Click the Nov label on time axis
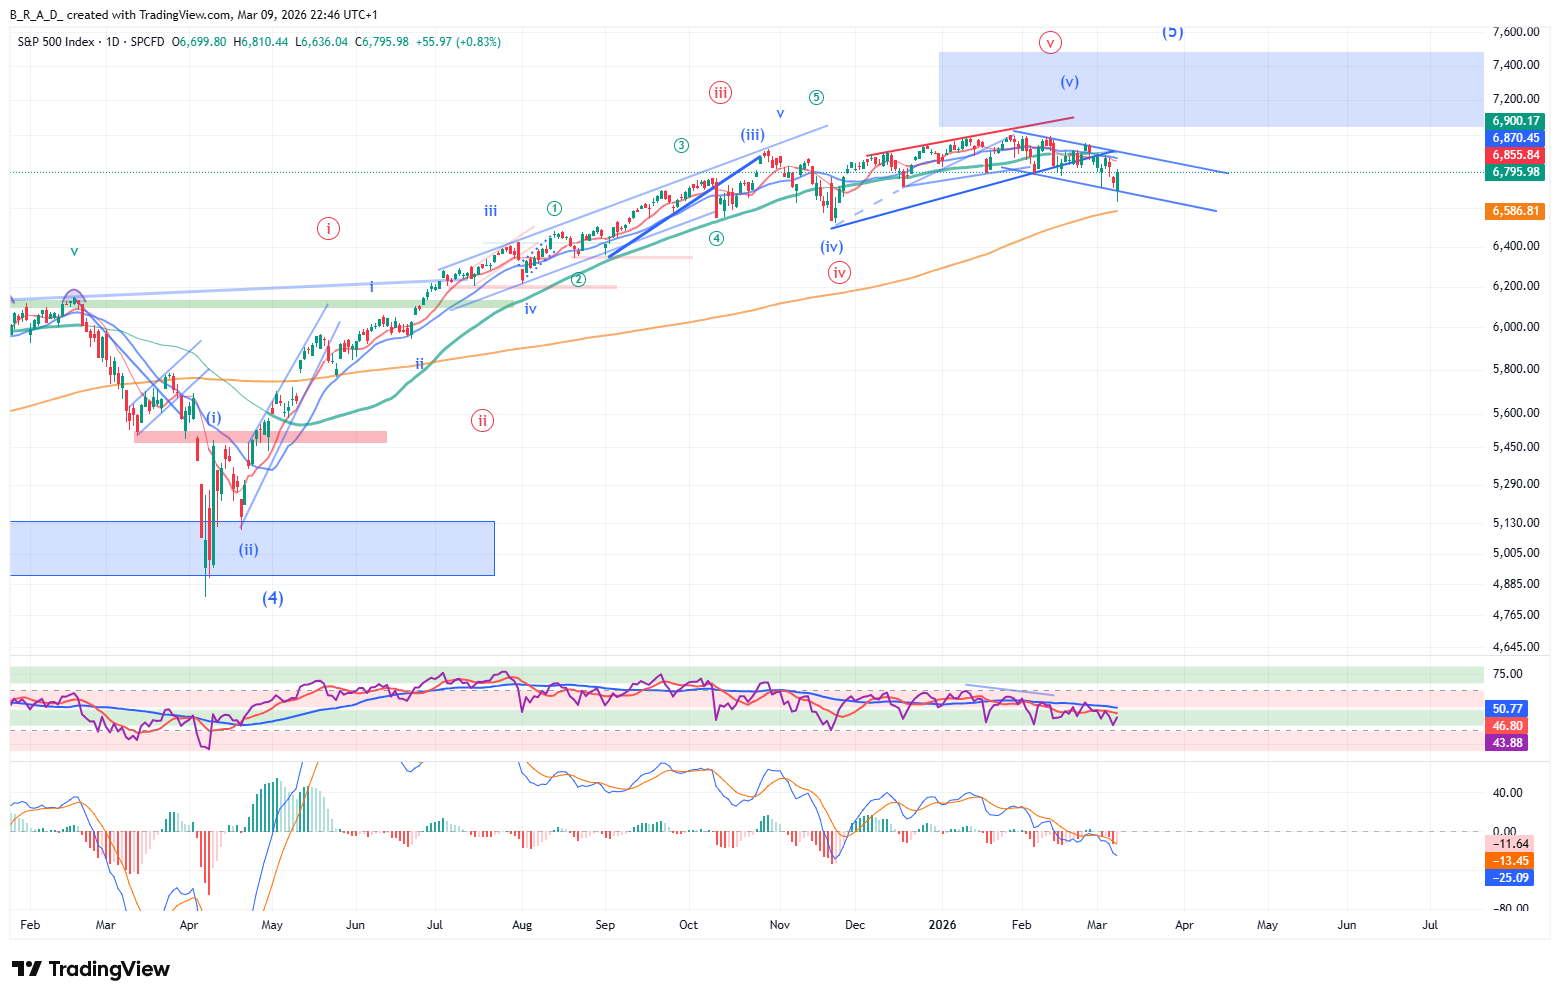 point(780,925)
